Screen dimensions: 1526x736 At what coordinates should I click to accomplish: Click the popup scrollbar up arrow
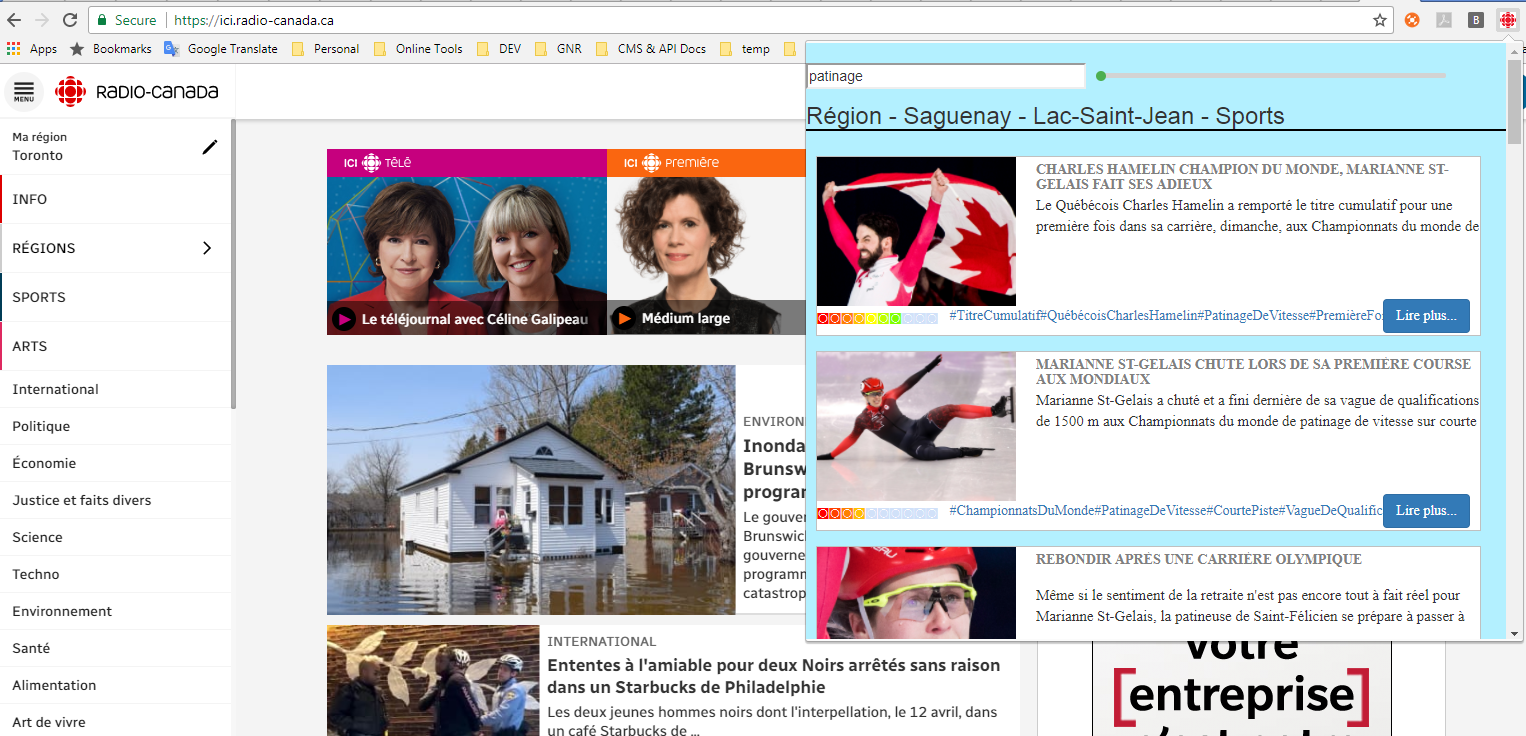1515,50
